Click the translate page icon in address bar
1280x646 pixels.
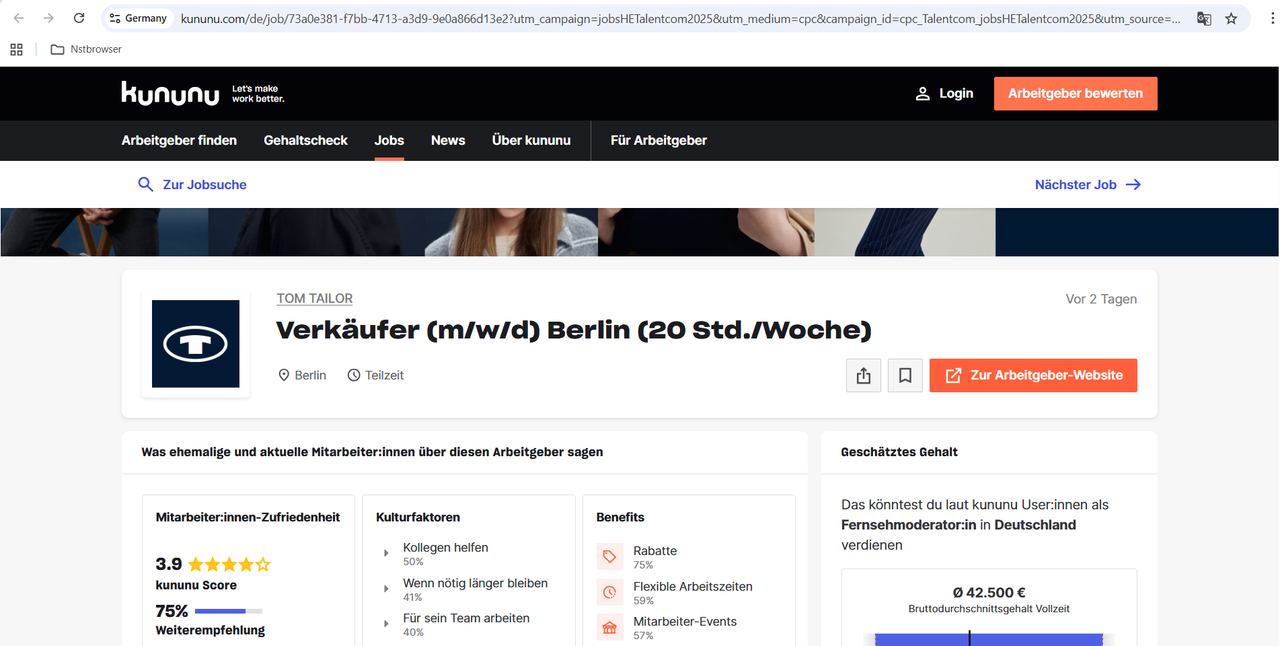[x=1204, y=18]
